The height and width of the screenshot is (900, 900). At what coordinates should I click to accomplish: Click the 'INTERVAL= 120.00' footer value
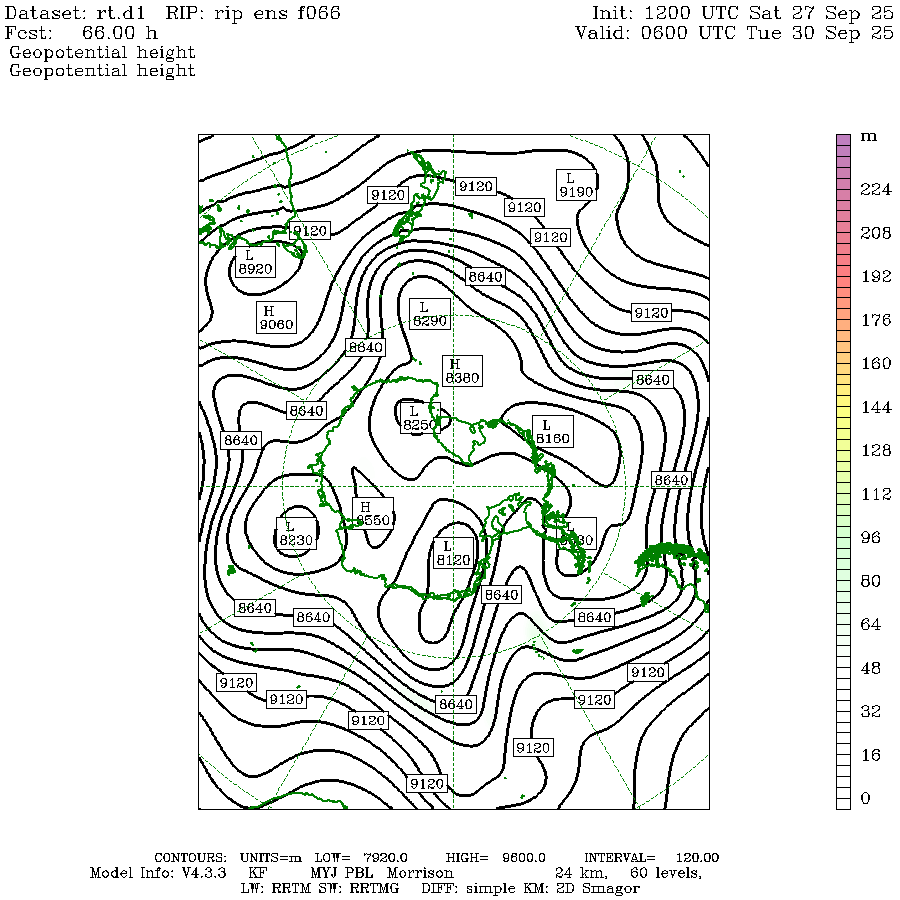(x=651, y=858)
